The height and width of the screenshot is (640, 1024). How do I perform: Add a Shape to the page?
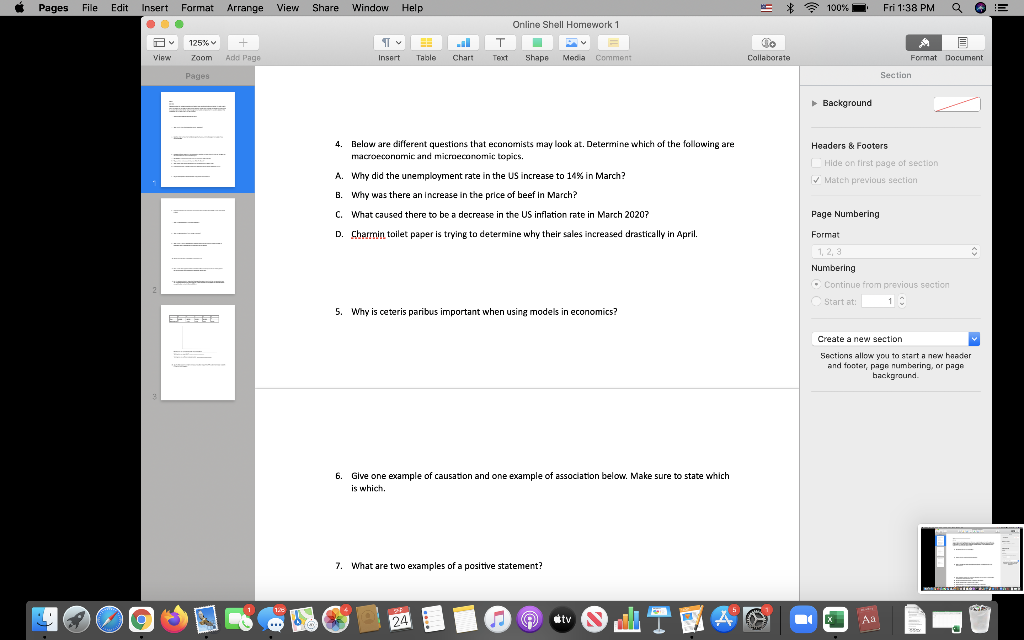536,42
